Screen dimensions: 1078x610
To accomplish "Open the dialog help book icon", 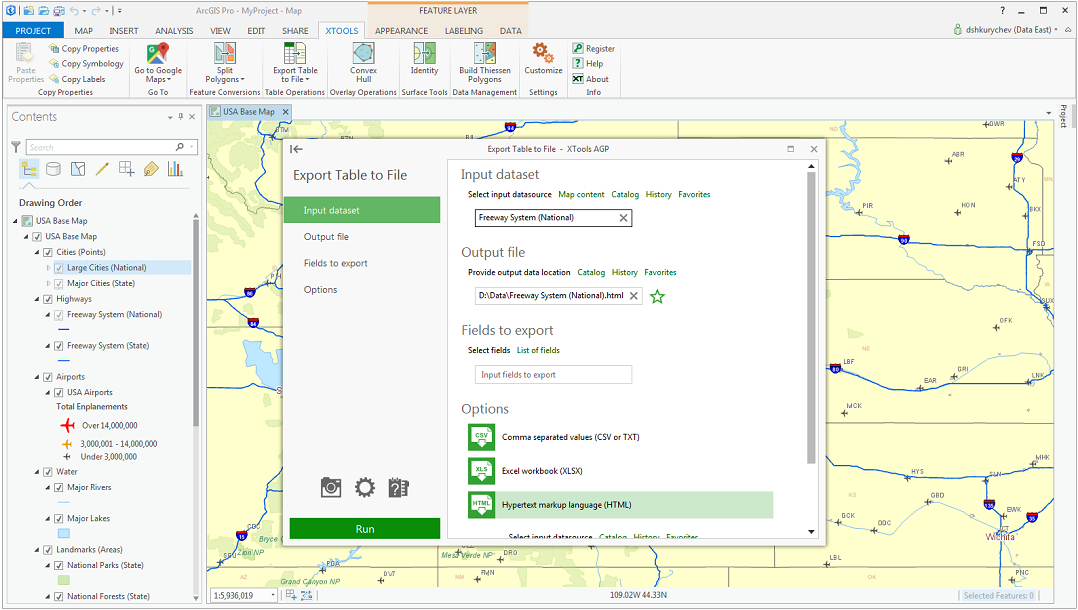I will (x=398, y=488).
